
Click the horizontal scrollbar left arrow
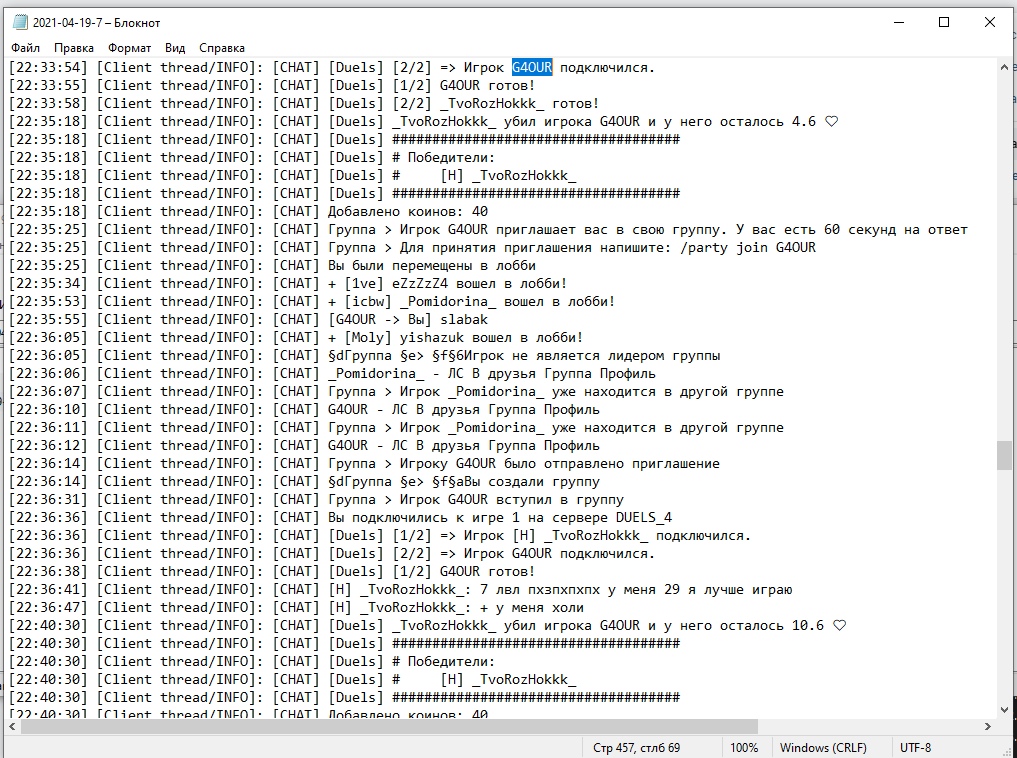point(13,726)
